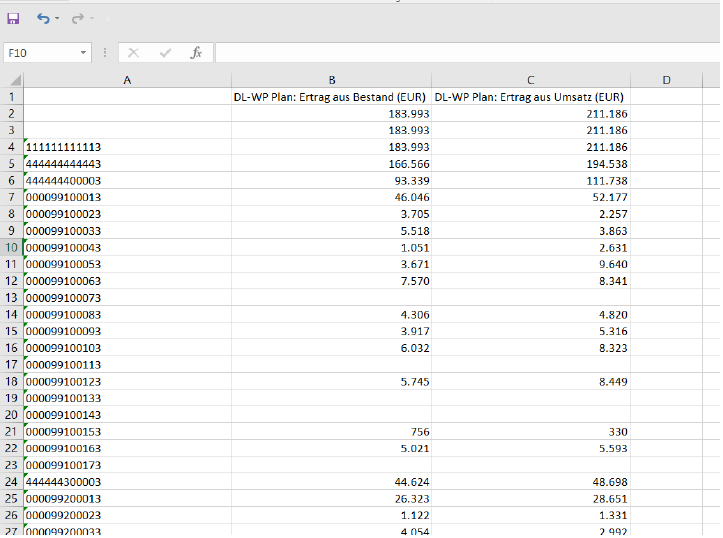Open the Undo history dropdown arrow
The image size is (723, 538).
pyautogui.click(x=57, y=18)
